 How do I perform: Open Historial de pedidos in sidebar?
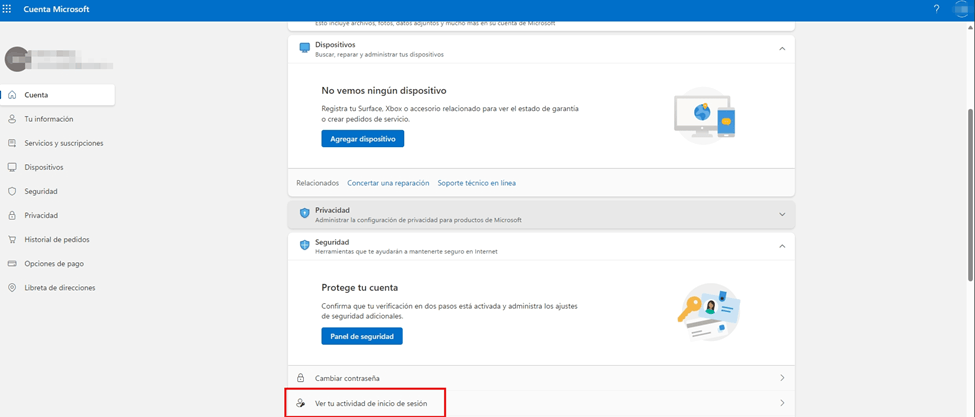(x=58, y=239)
